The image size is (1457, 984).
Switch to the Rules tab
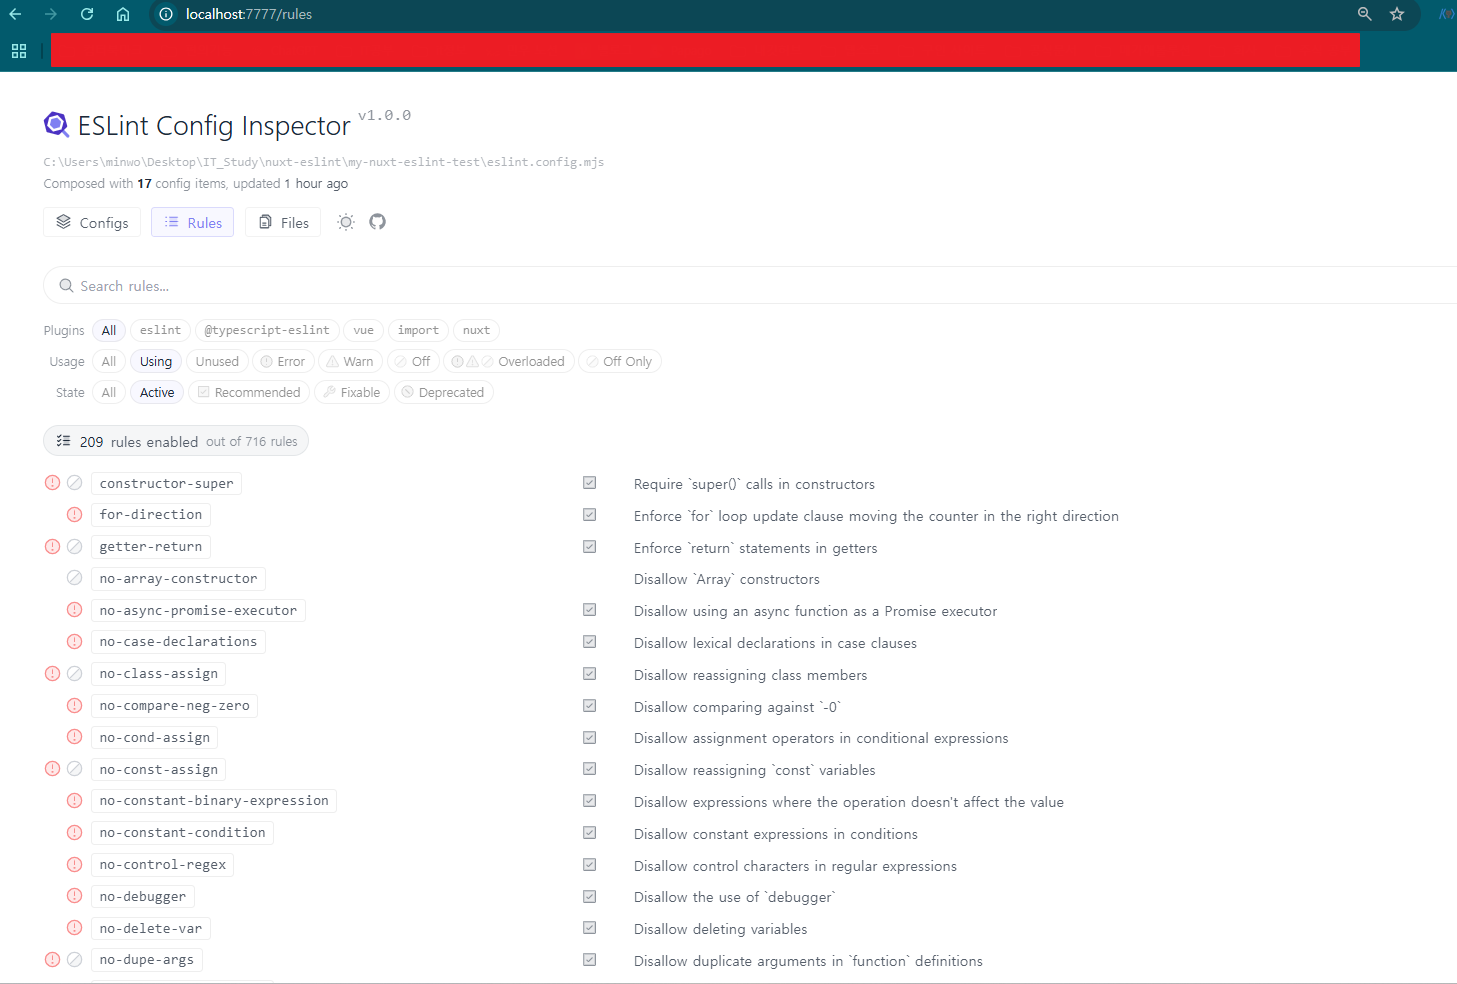click(x=193, y=222)
